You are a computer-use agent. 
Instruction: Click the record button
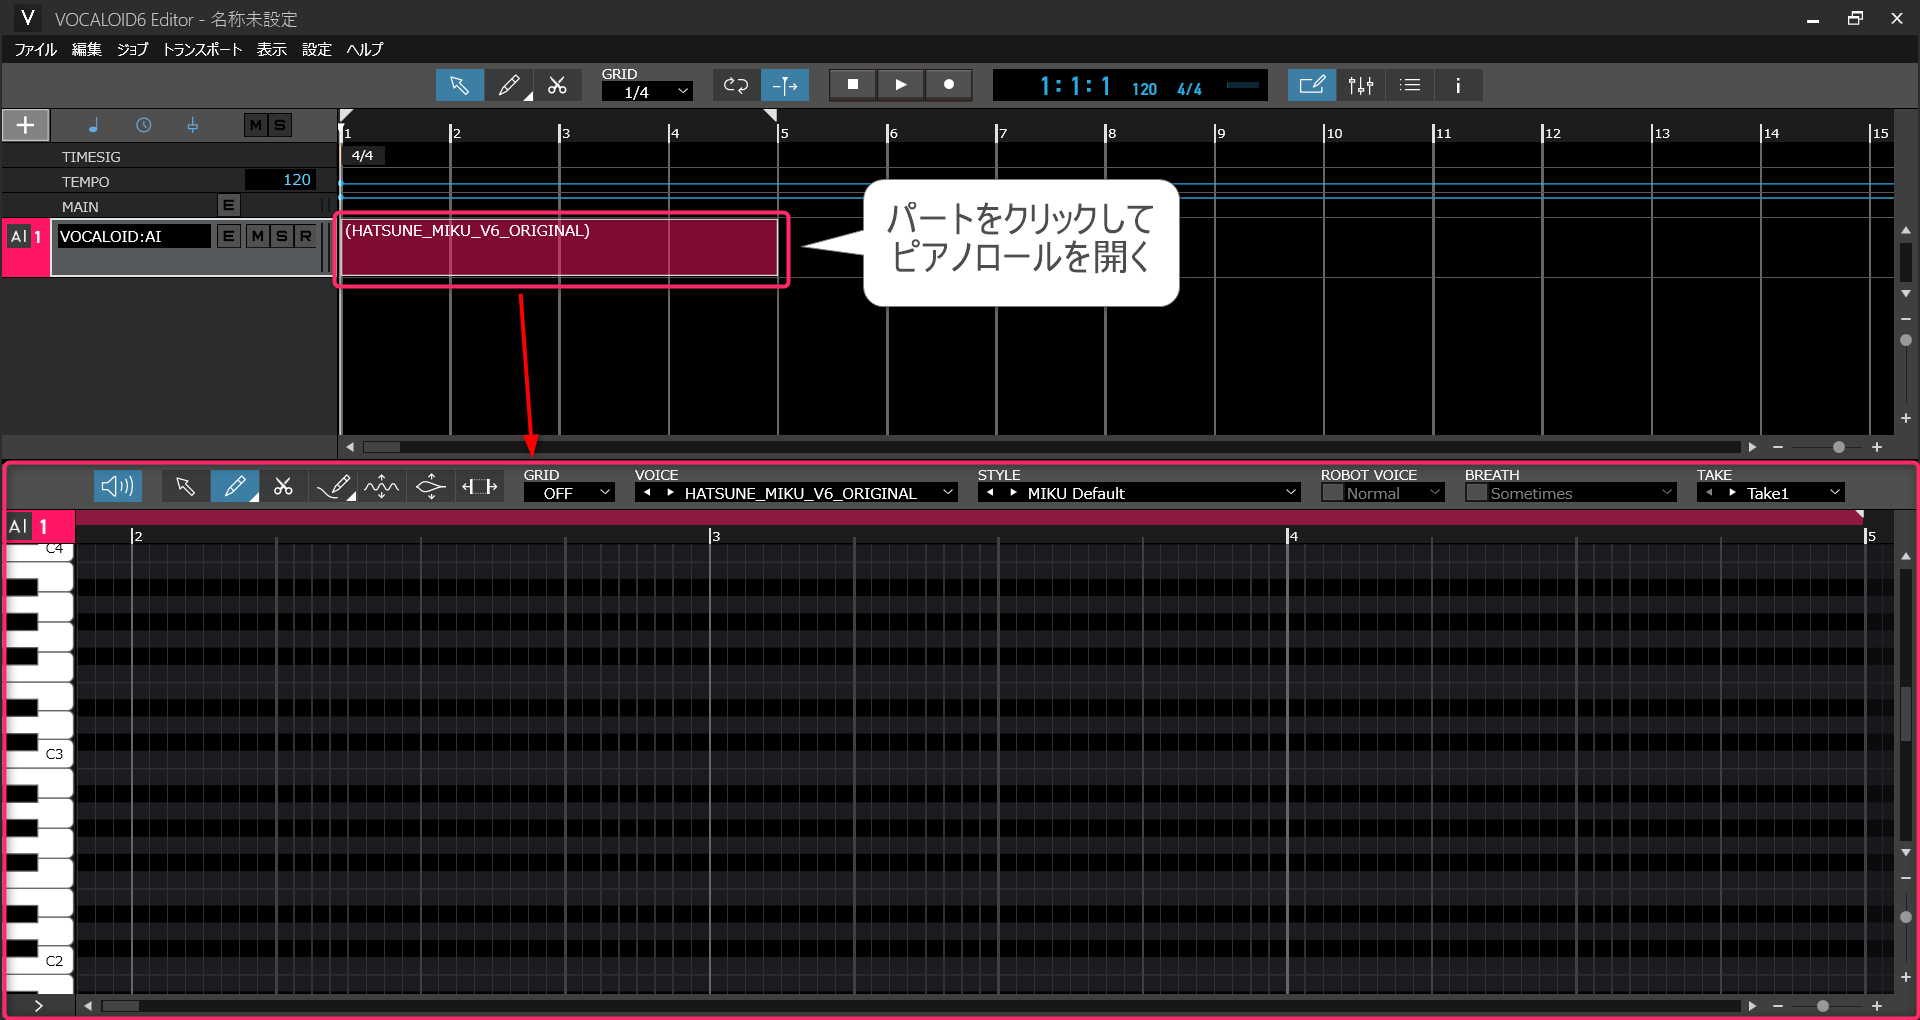tap(949, 85)
